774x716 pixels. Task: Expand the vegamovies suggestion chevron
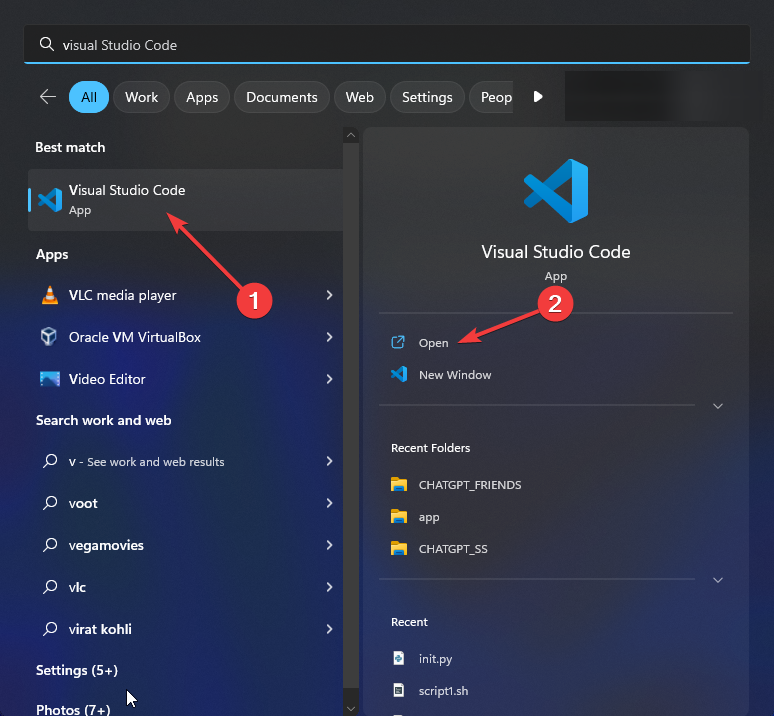tap(329, 545)
